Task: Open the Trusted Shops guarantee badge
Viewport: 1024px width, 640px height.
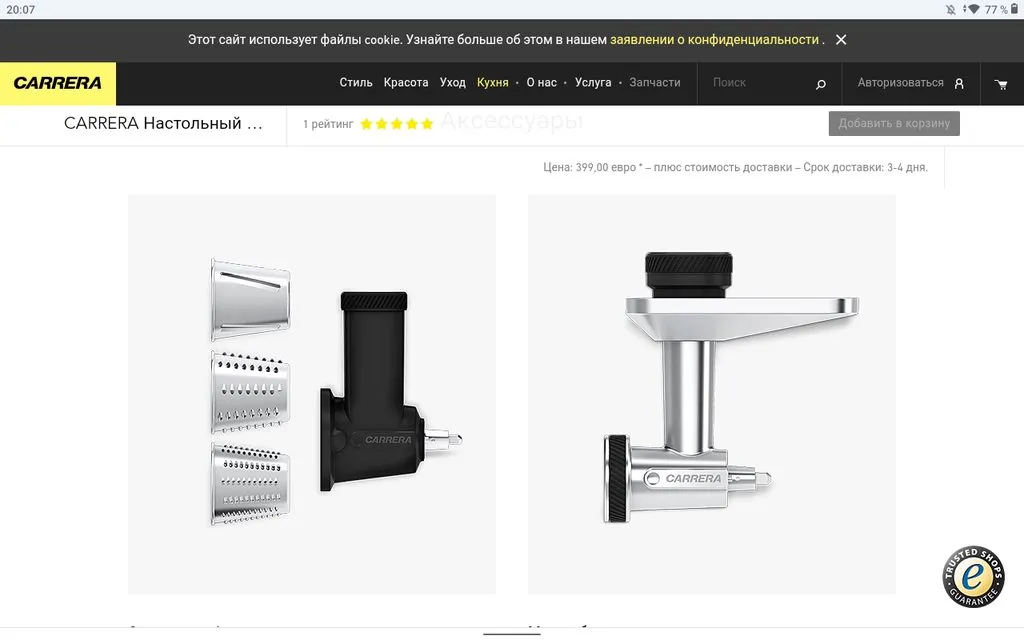Action: (973, 577)
